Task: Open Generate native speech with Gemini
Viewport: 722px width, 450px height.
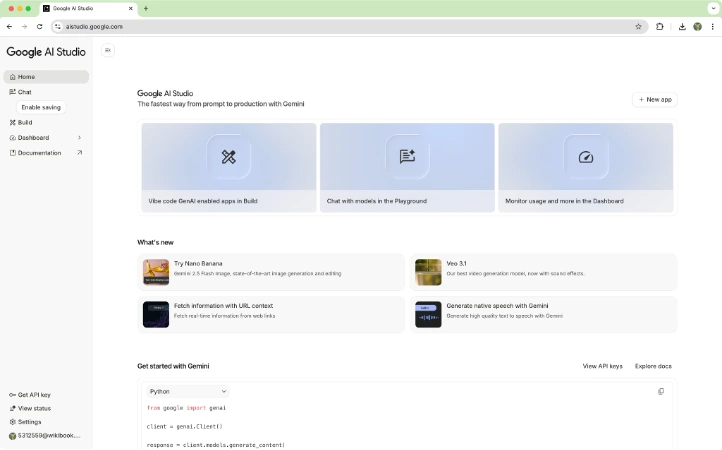Action: click(x=543, y=315)
